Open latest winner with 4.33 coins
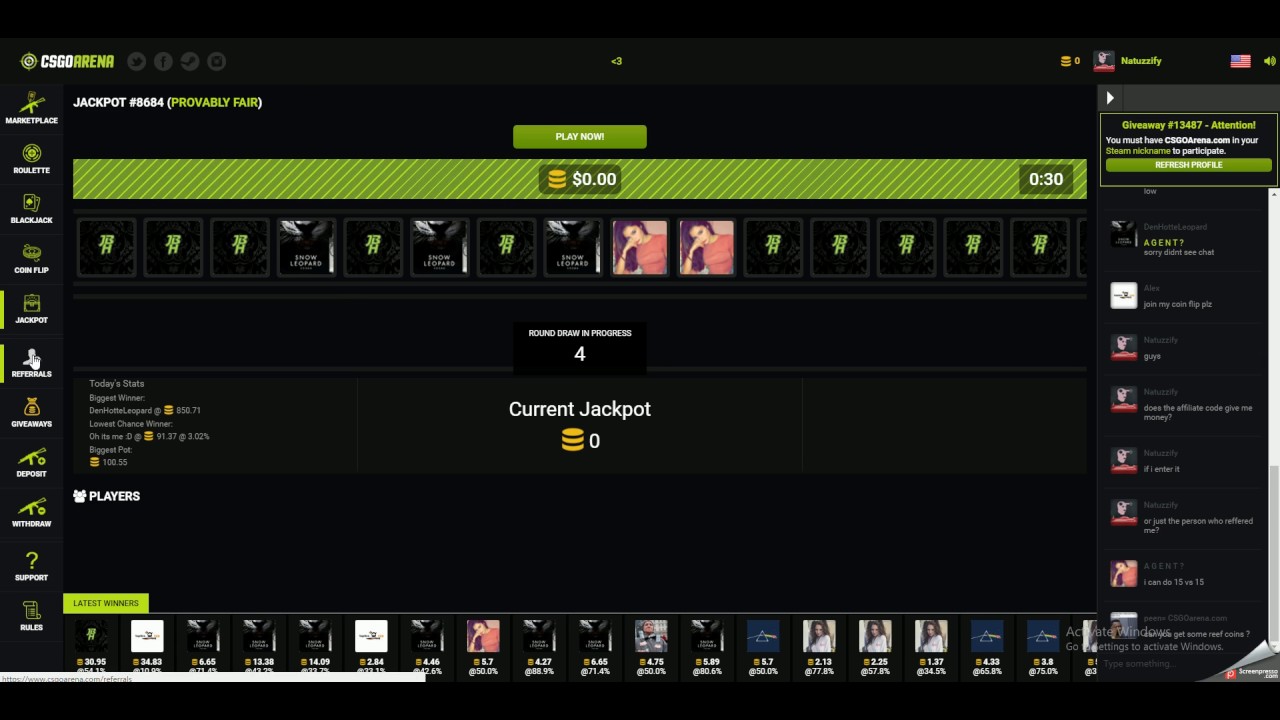 click(987, 644)
